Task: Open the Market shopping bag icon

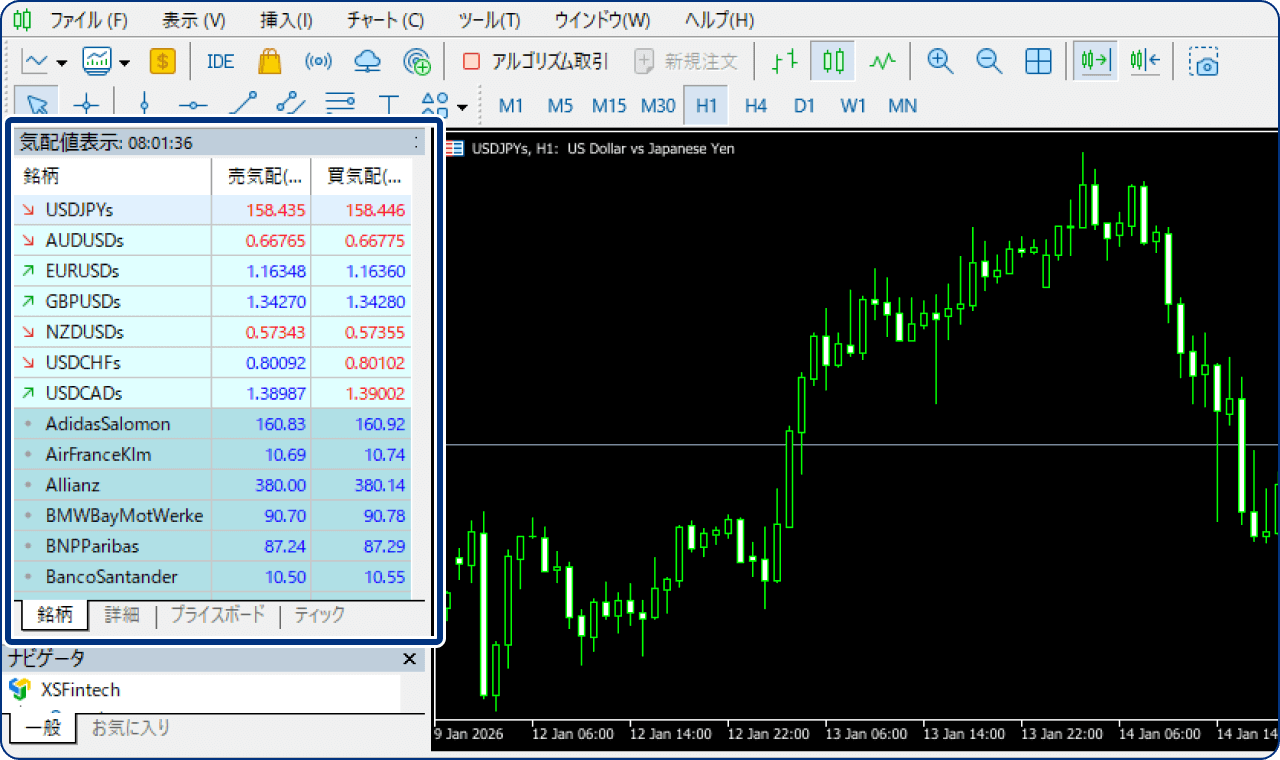Action: [269, 61]
